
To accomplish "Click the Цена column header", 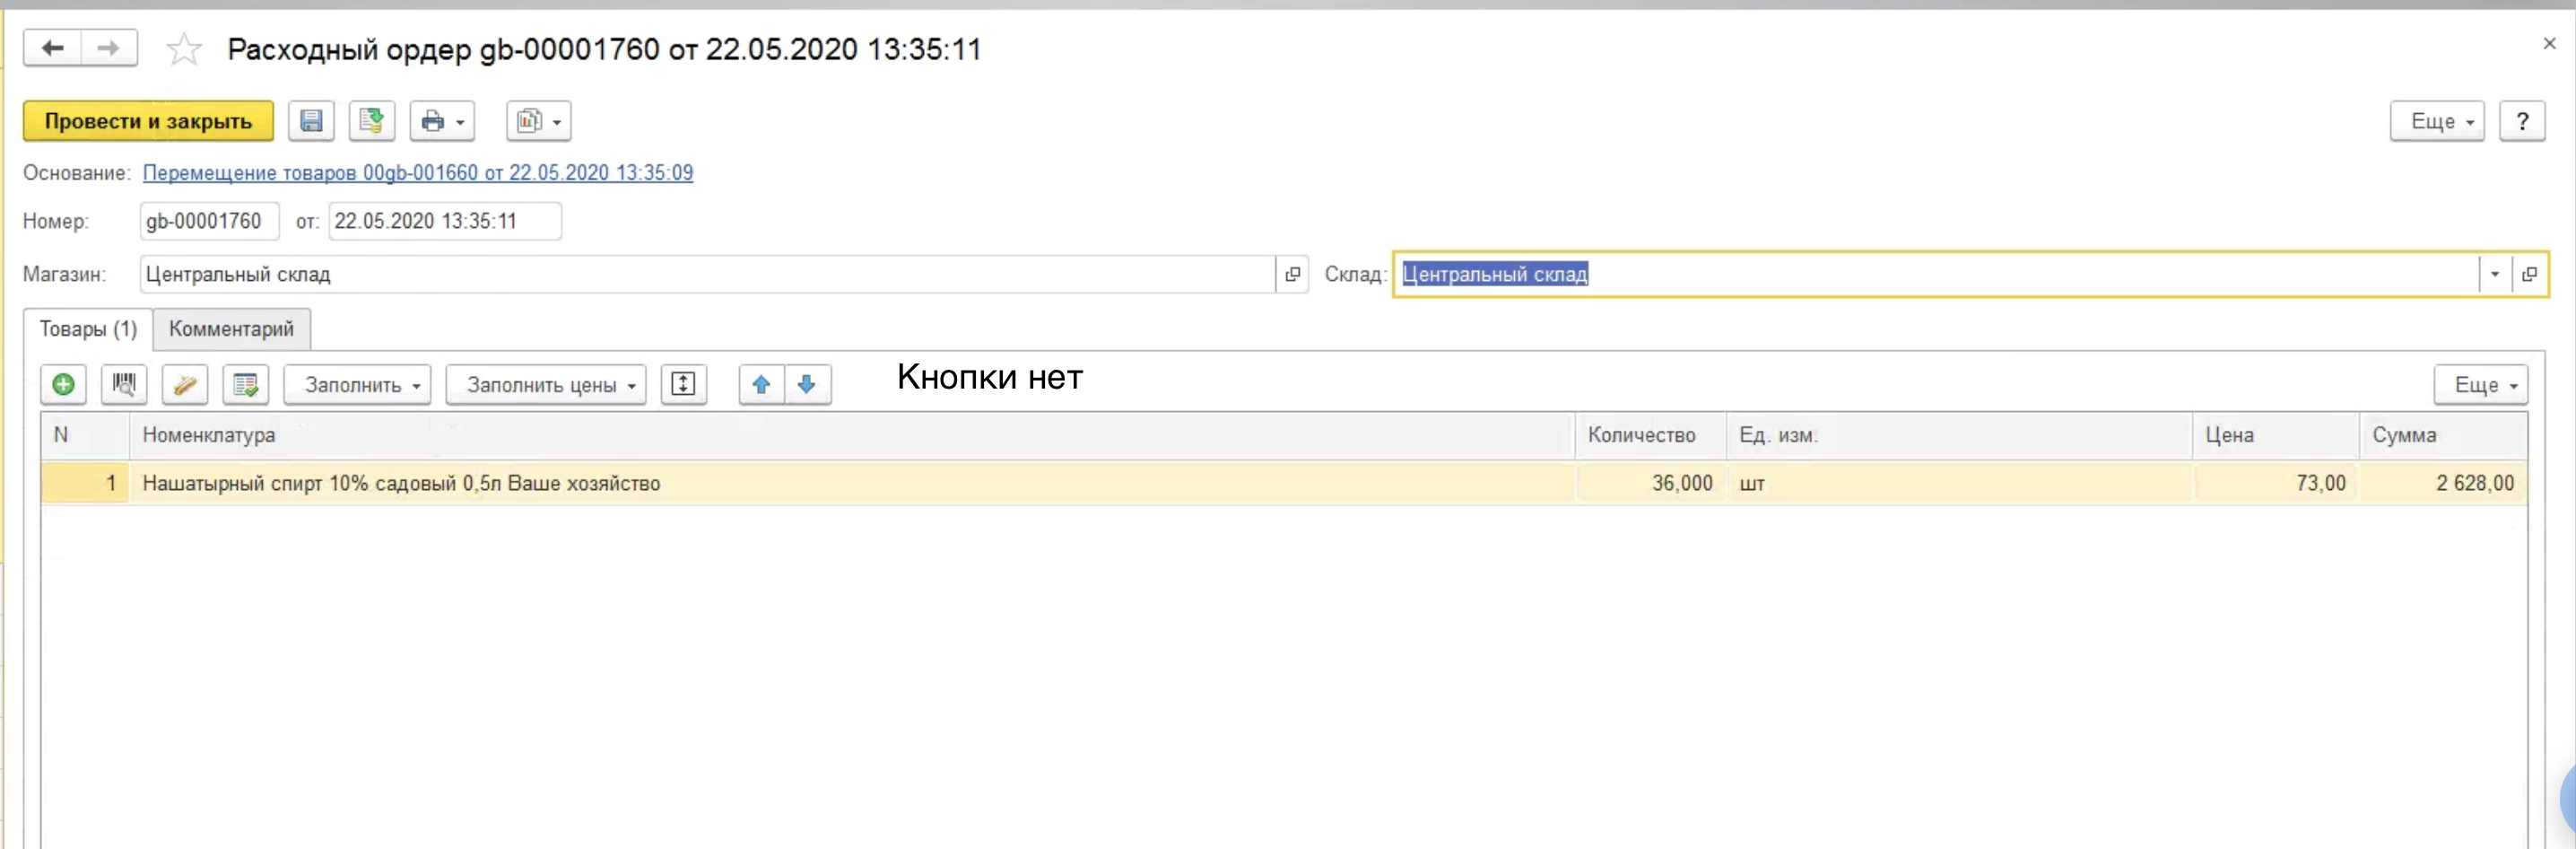I will click(x=2276, y=435).
